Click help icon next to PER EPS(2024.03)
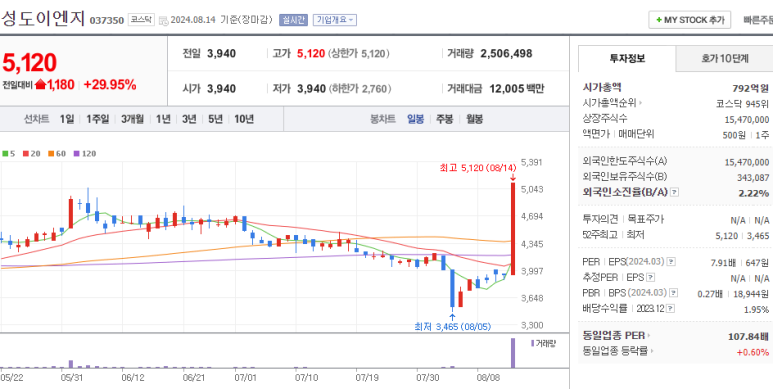This screenshot has width=773, height=389. click(671, 261)
